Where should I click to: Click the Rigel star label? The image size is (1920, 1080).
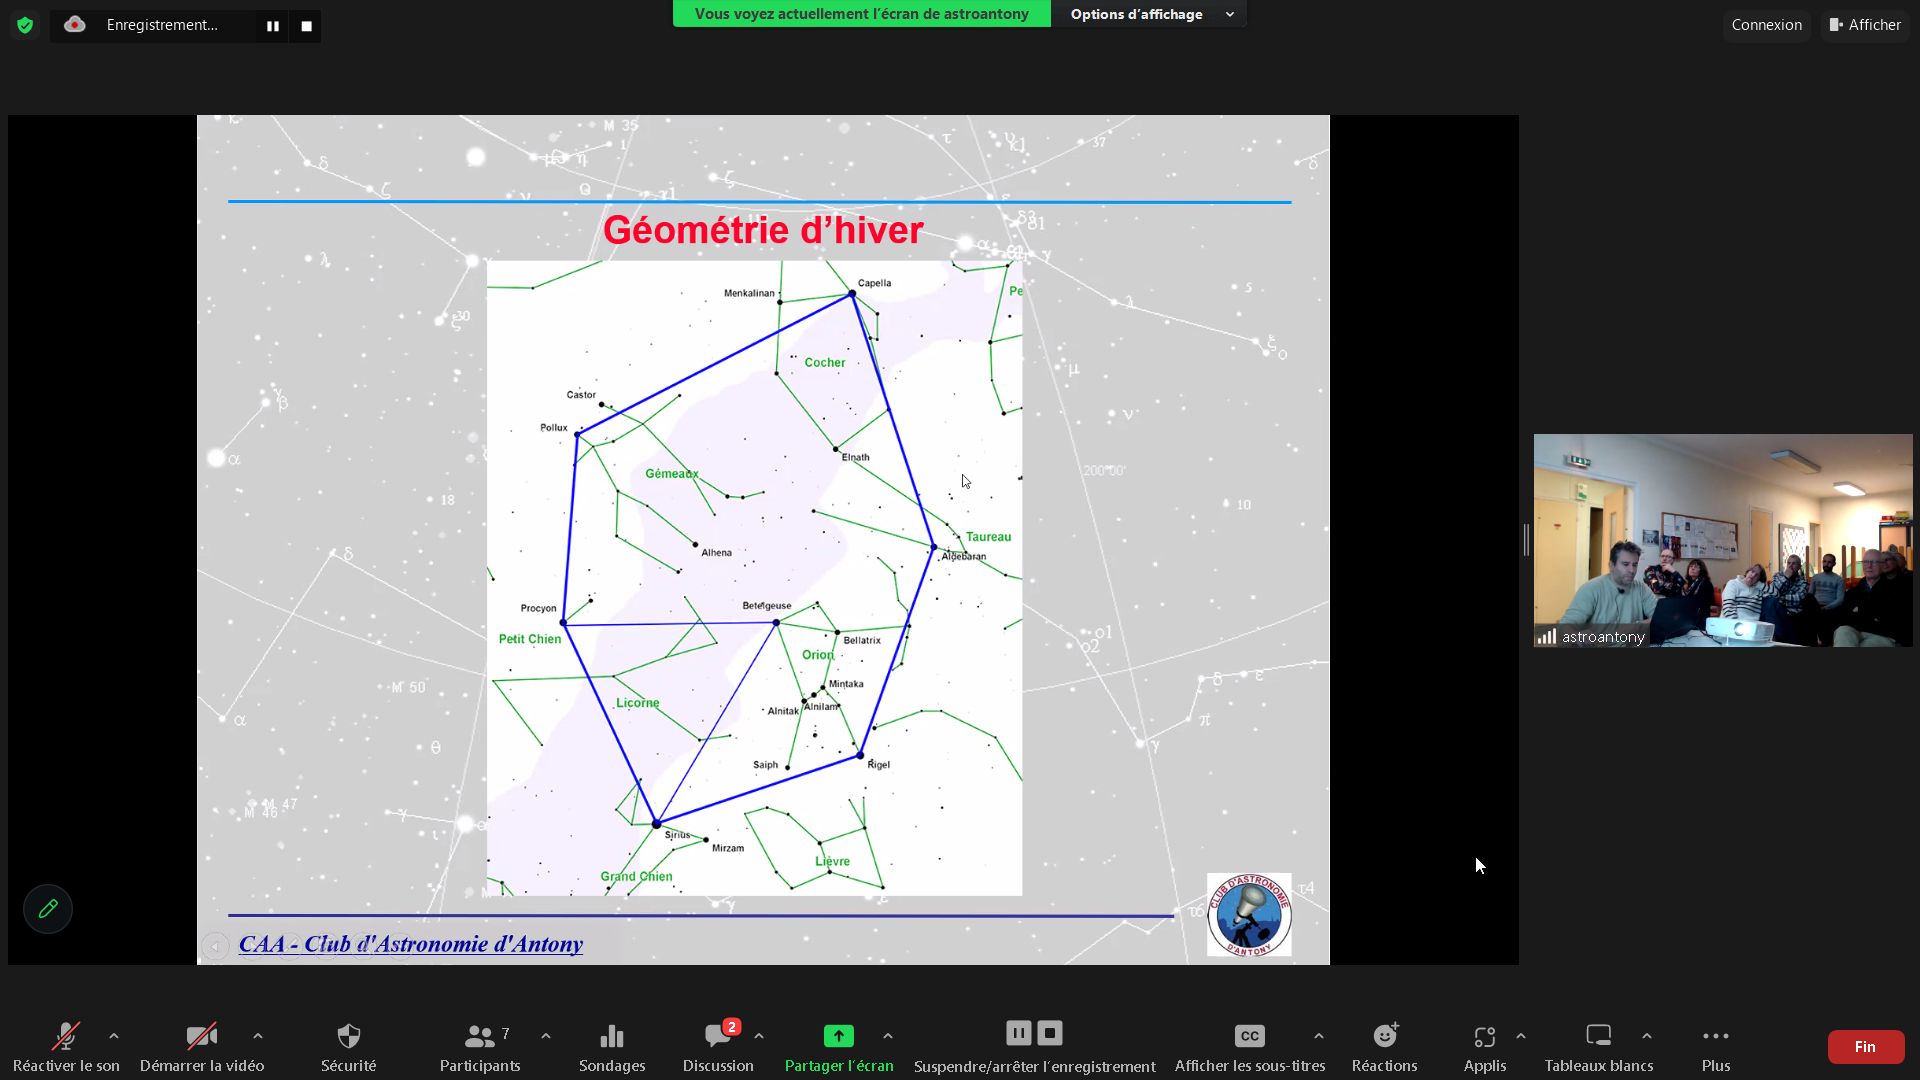coord(878,765)
